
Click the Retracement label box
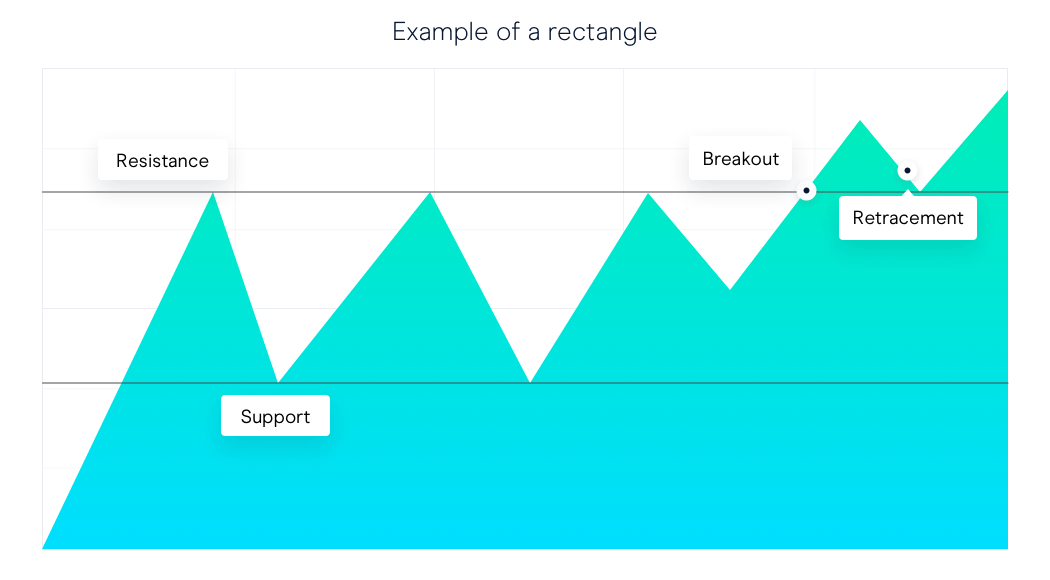907,218
